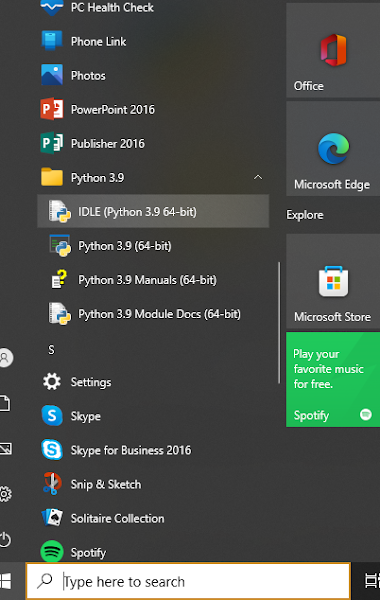This screenshot has height=600, width=380.
Task: Click the Type here to search box
Action: (x=188, y=581)
